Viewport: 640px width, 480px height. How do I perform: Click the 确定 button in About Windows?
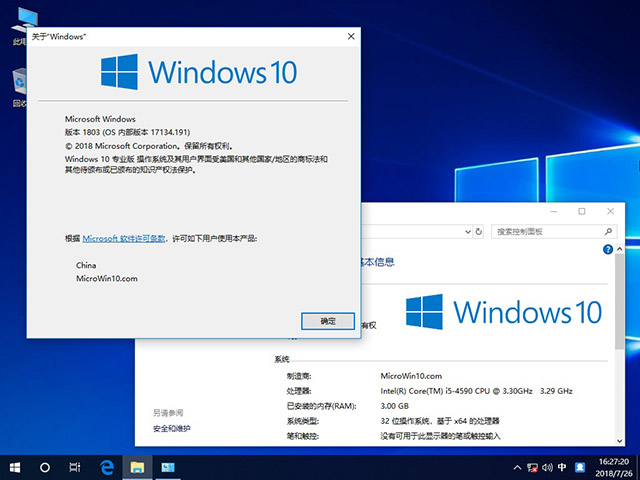point(328,321)
